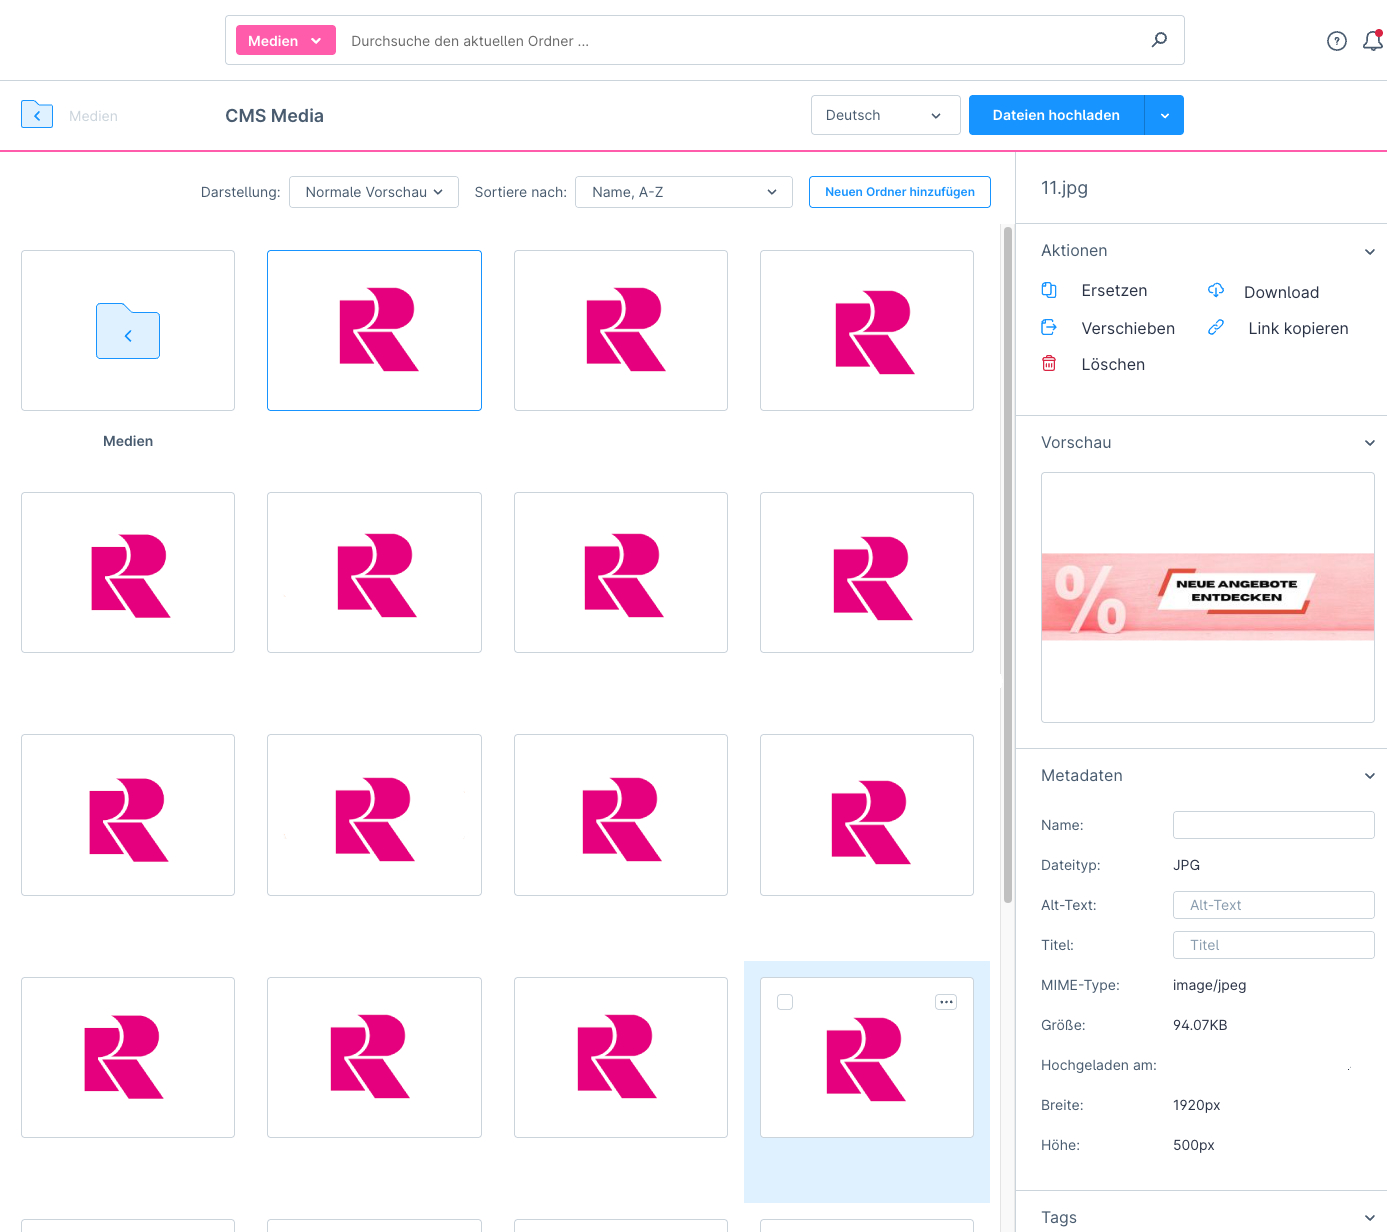Click the CMS Media heading
This screenshot has height=1232, width=1387.
(x=274, y=116)
